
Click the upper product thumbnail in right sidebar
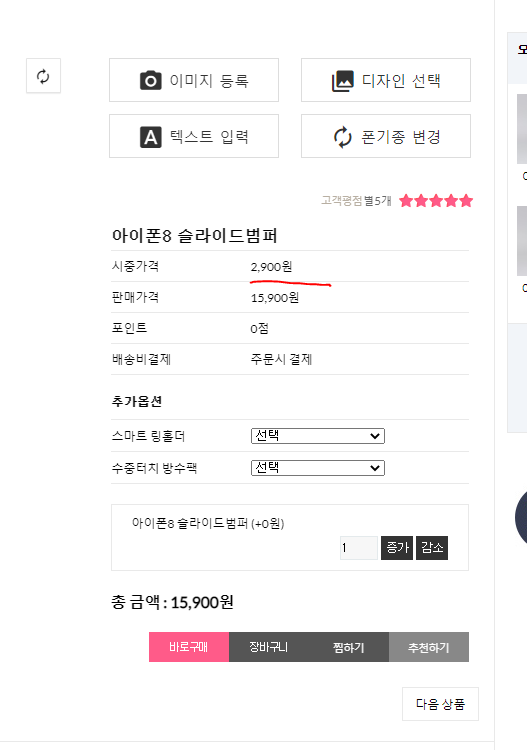522,129
